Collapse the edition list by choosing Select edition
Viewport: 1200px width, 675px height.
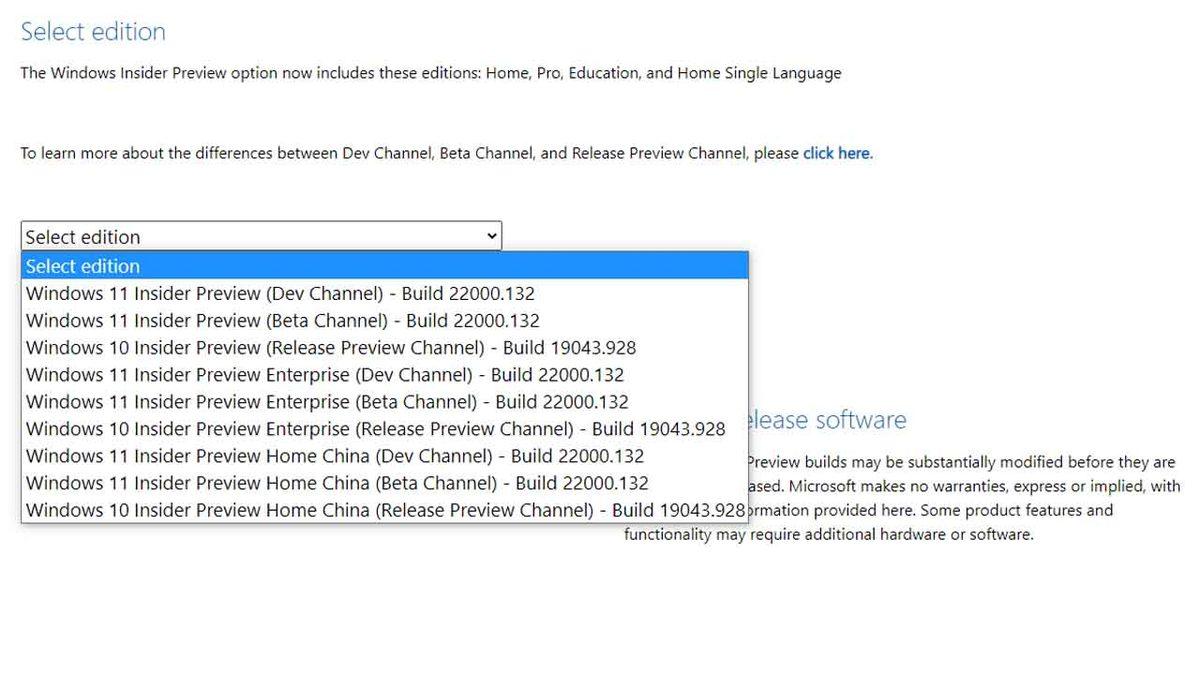83,266
